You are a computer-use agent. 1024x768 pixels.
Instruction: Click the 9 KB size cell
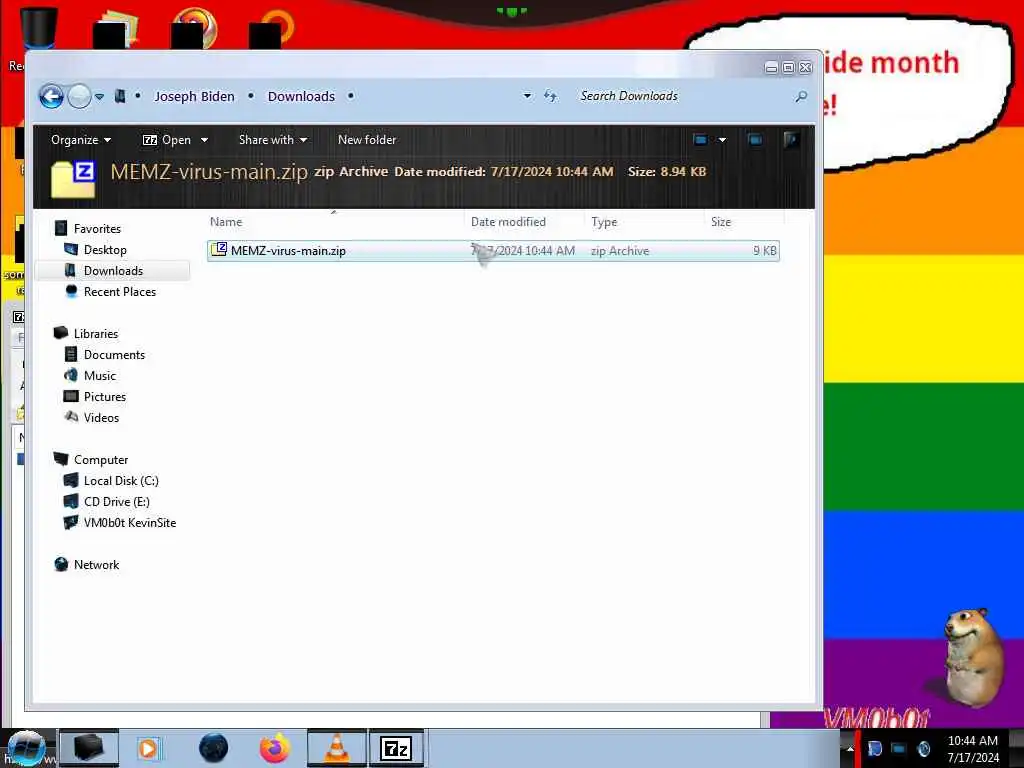tap(765, 251)
